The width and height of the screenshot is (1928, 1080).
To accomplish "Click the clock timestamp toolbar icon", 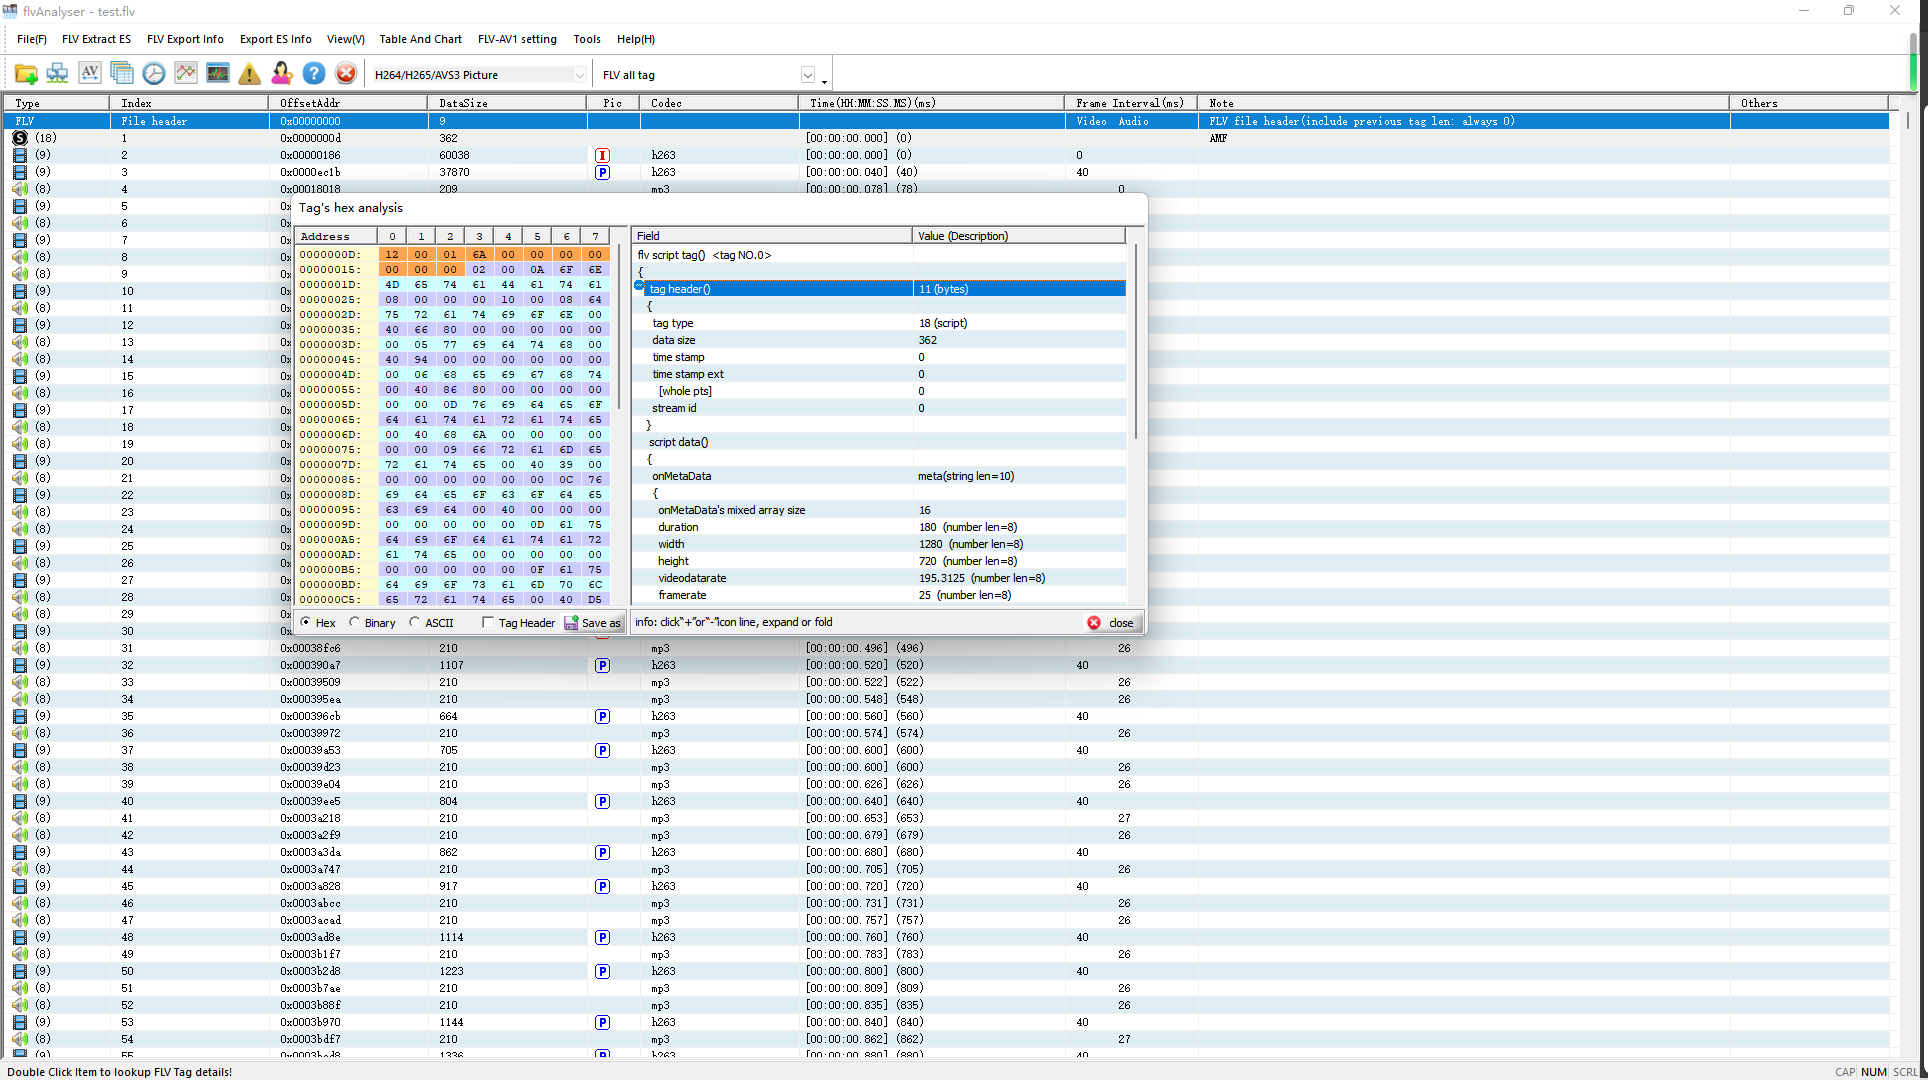I will pyautogui.click(x=154, y=74).
